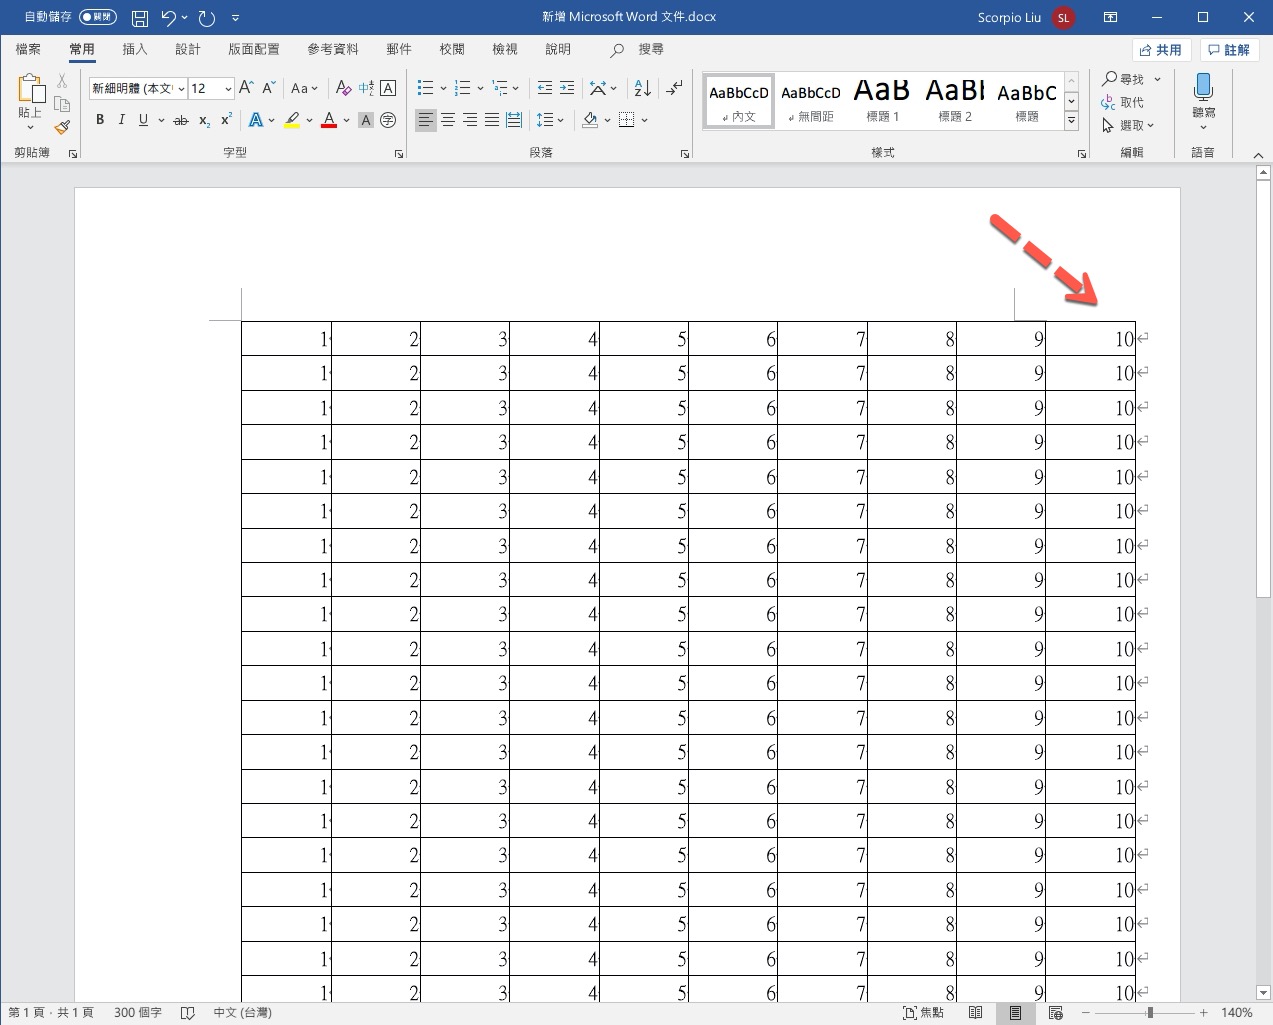This screenshot has height=1025, width=1273.
Task: Click the Save icon in title bar
Action: point(140,18)
